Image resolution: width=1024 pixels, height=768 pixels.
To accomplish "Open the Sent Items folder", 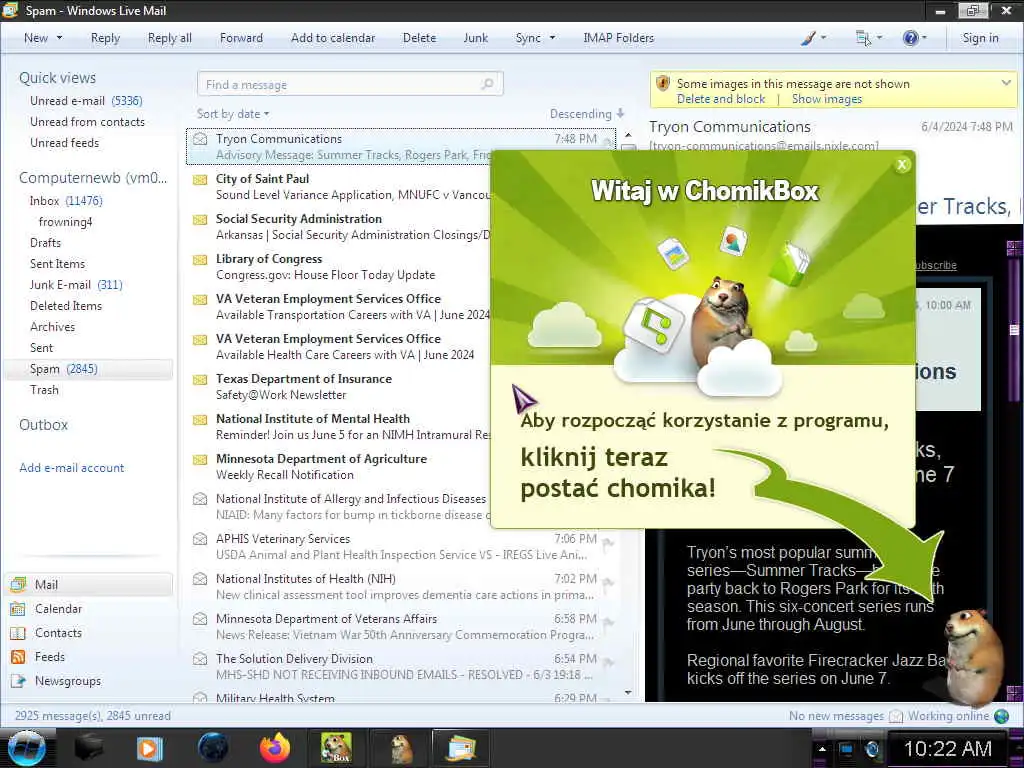I will coord(57,263).
